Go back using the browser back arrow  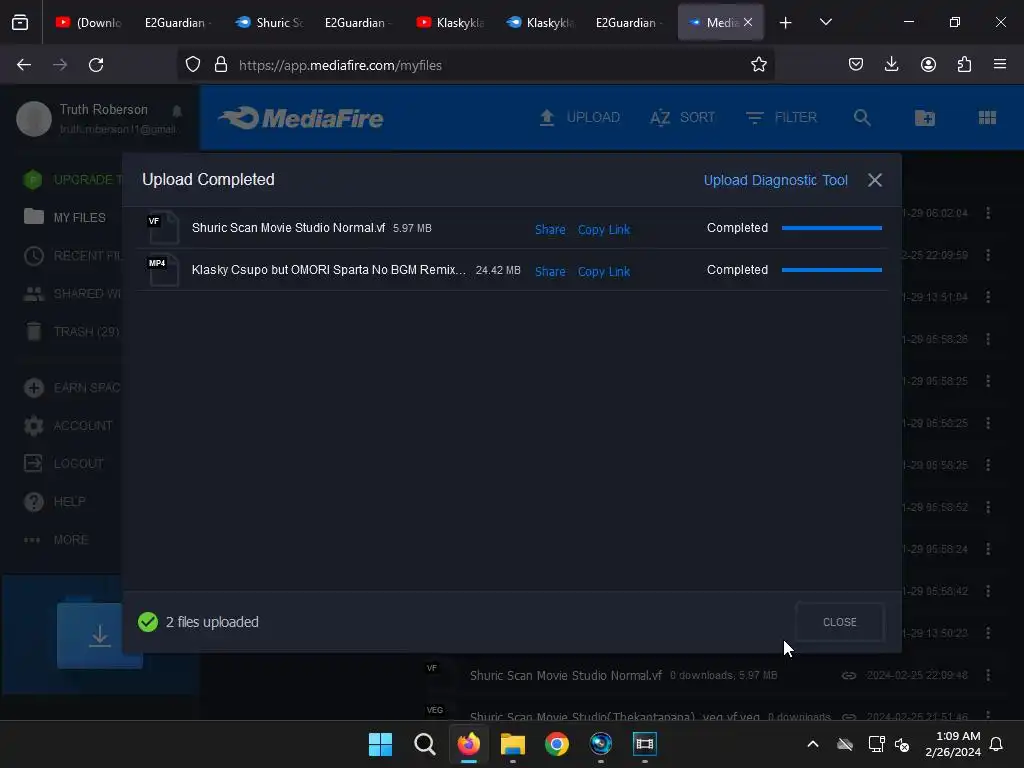24,65
